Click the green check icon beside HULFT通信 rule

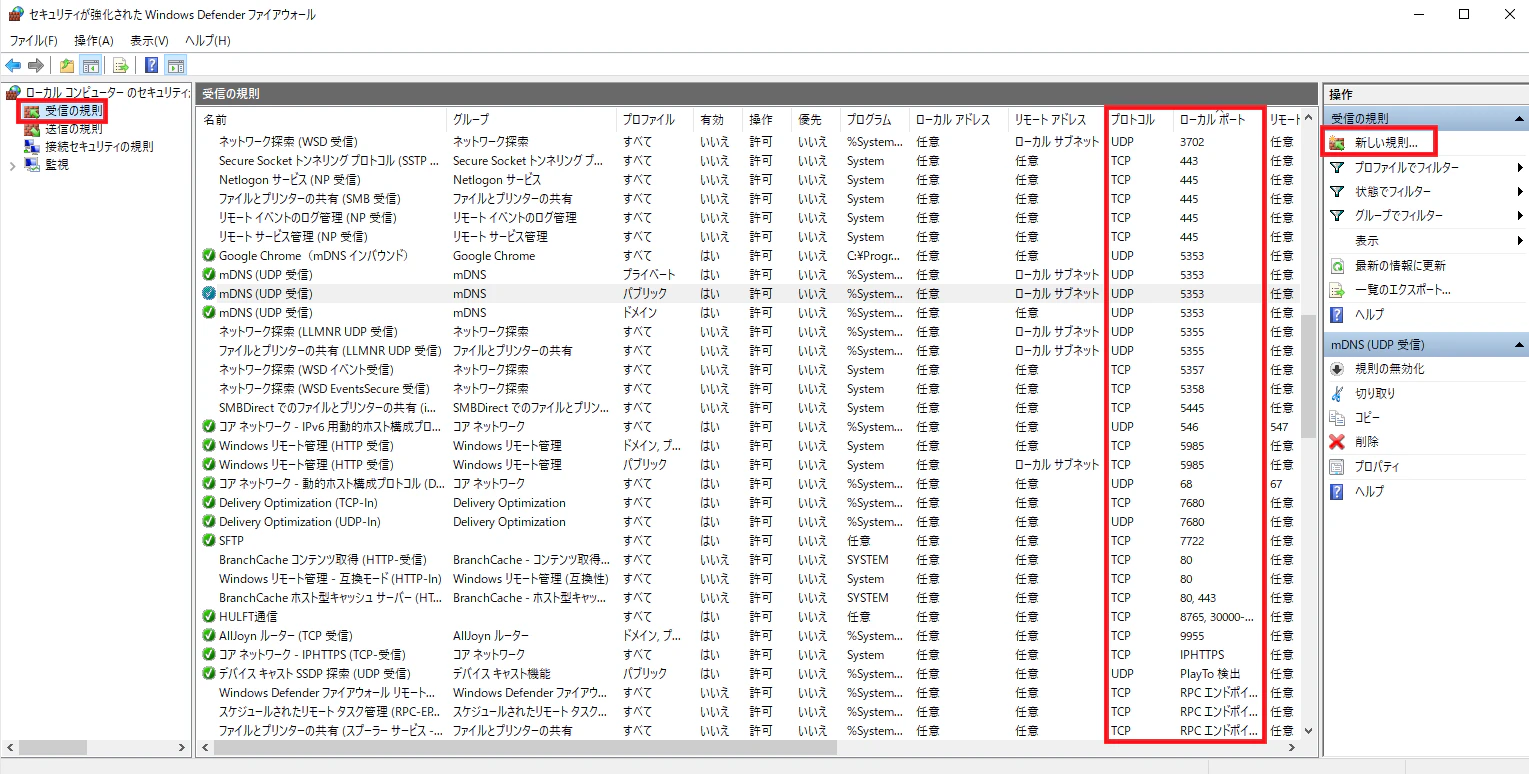click(x=209, y=617)
